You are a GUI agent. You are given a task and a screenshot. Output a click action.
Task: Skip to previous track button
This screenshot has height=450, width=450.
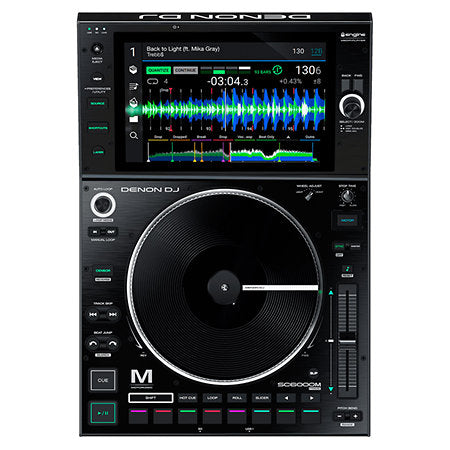pyautogui.click(x=93, y=314)
